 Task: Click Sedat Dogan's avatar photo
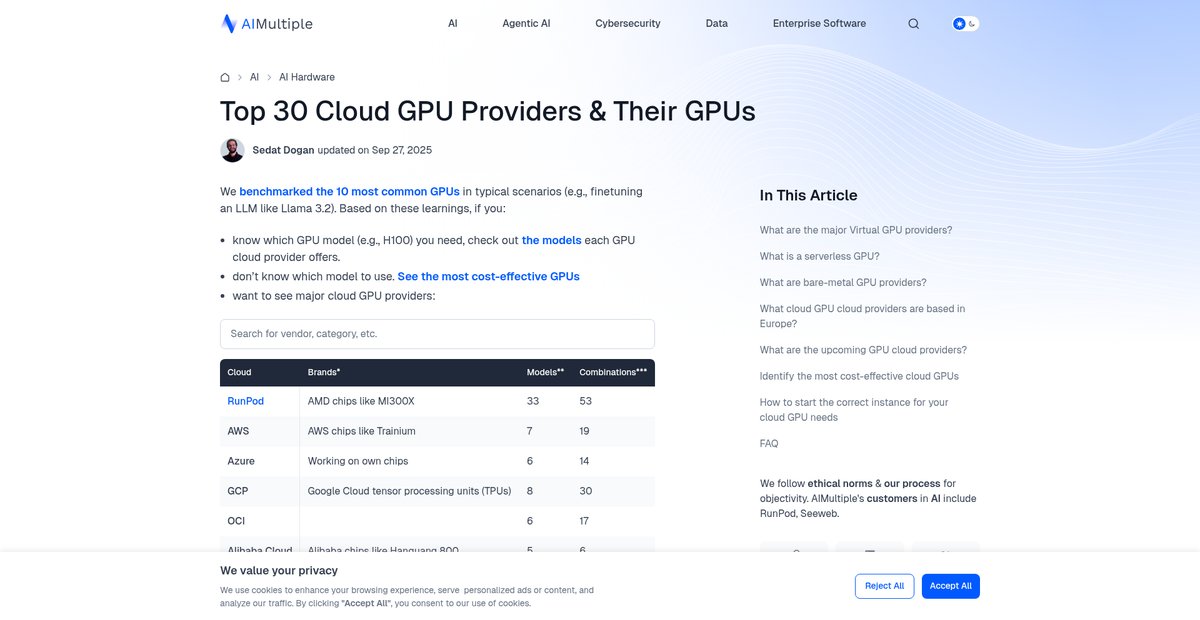coord(232,150)
